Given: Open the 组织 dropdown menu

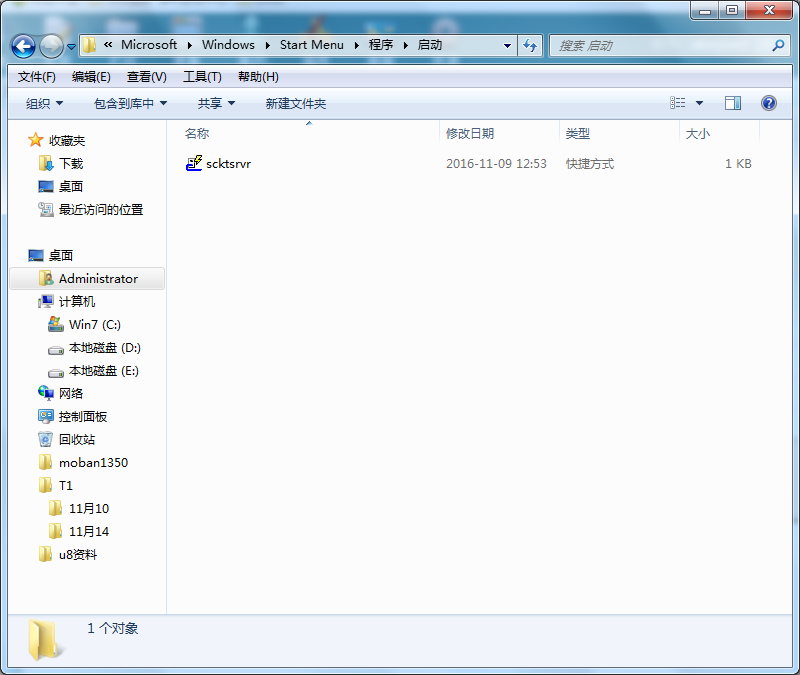Looking at the screenshot, I should [42, 102].
